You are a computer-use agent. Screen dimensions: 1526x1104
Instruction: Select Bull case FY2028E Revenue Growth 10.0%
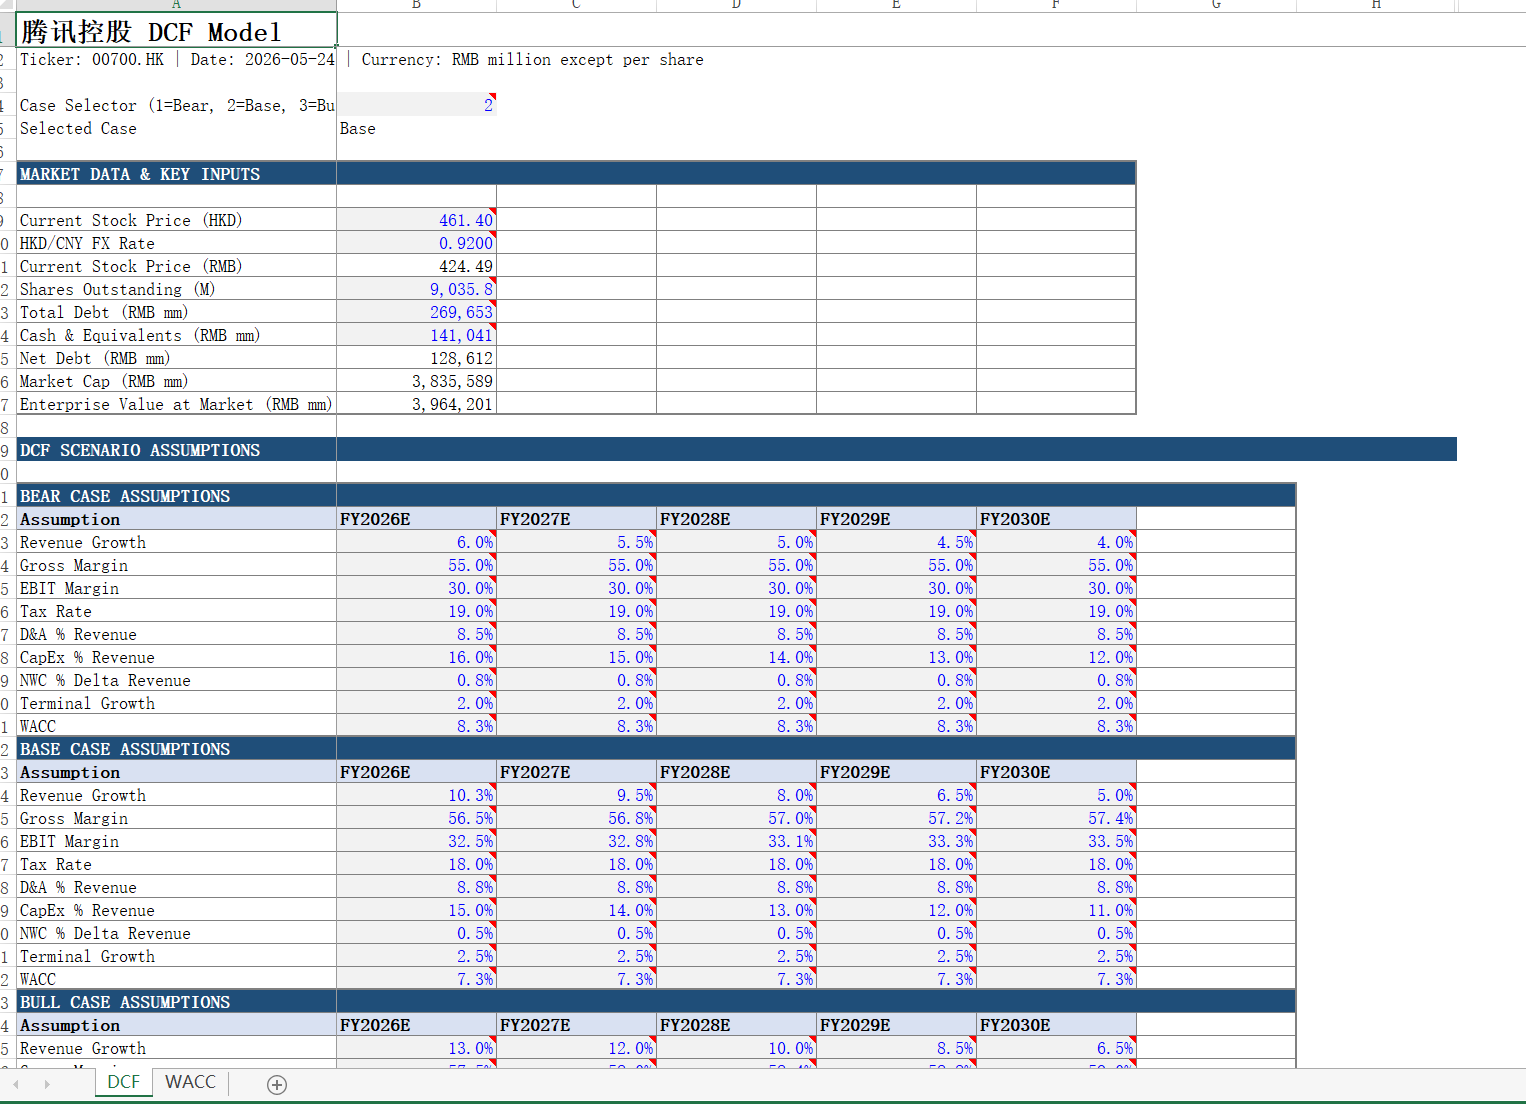pyautogui.click(x=737, y=1048)
